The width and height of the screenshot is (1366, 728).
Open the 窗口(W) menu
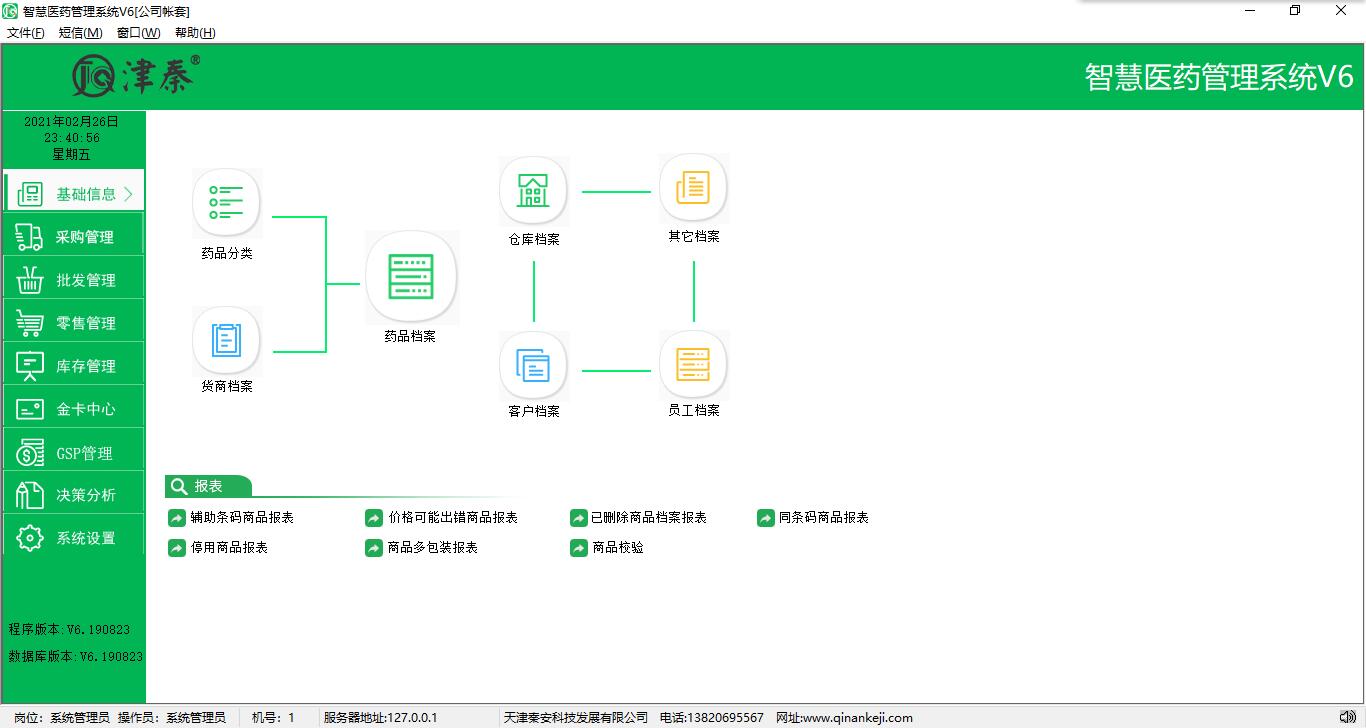[138, 33]
